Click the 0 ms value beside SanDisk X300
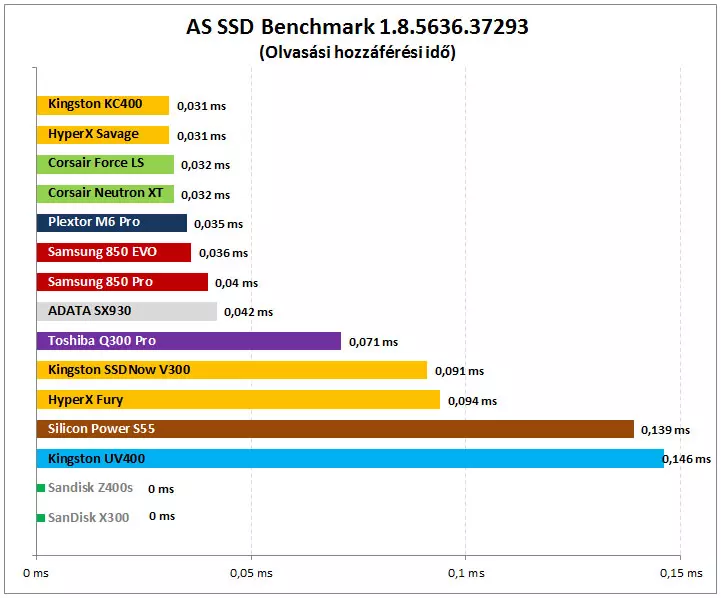Viewport: 721px width, 598px height. click(x=162, y=516)
